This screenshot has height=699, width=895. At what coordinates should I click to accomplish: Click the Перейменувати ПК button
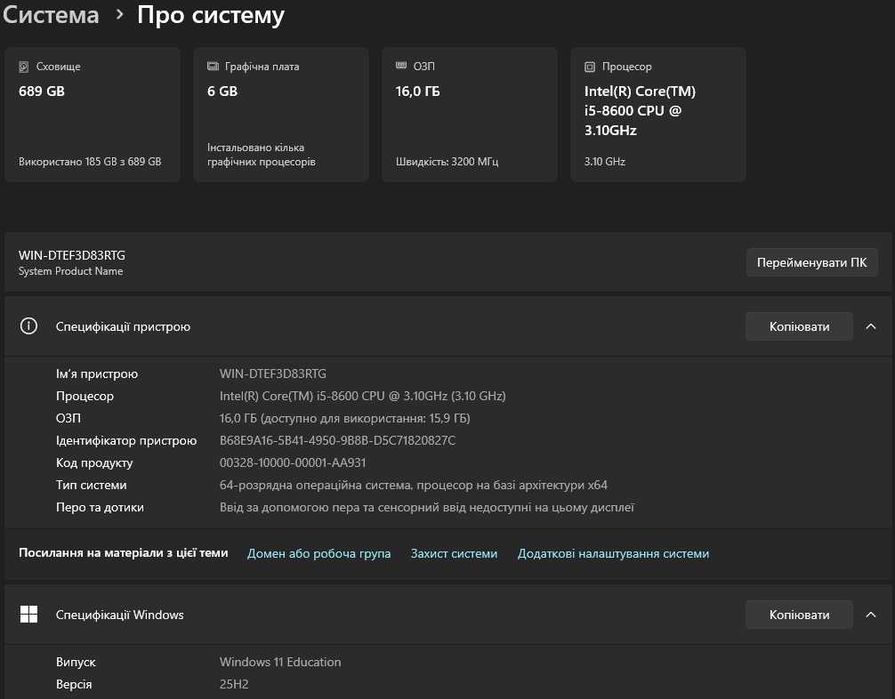[812, 262]
